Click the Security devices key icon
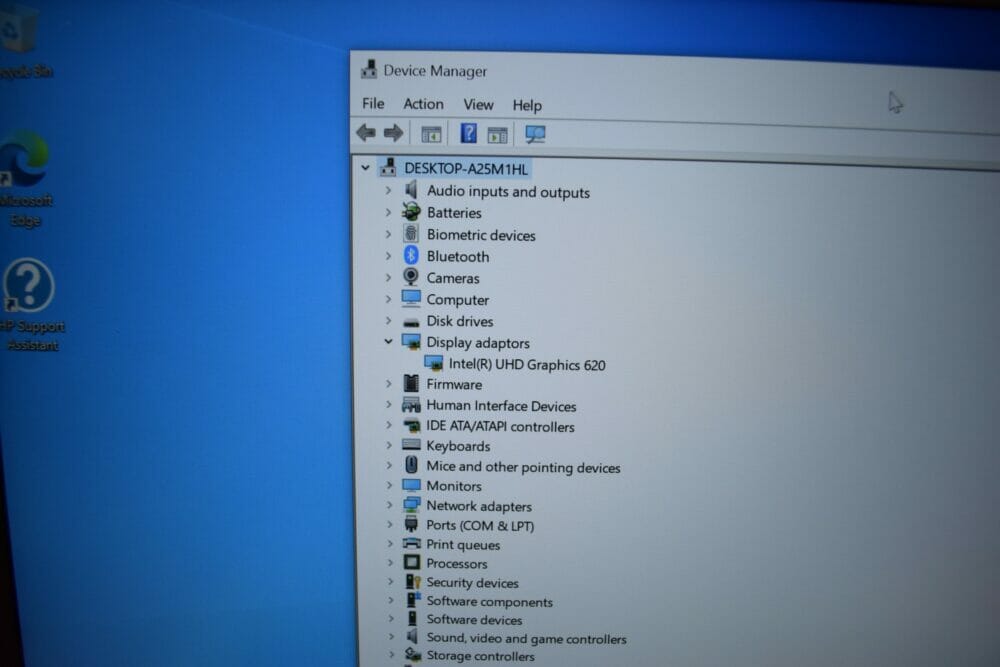This screenshot has width=1000, height=667. tap(413, 581)
